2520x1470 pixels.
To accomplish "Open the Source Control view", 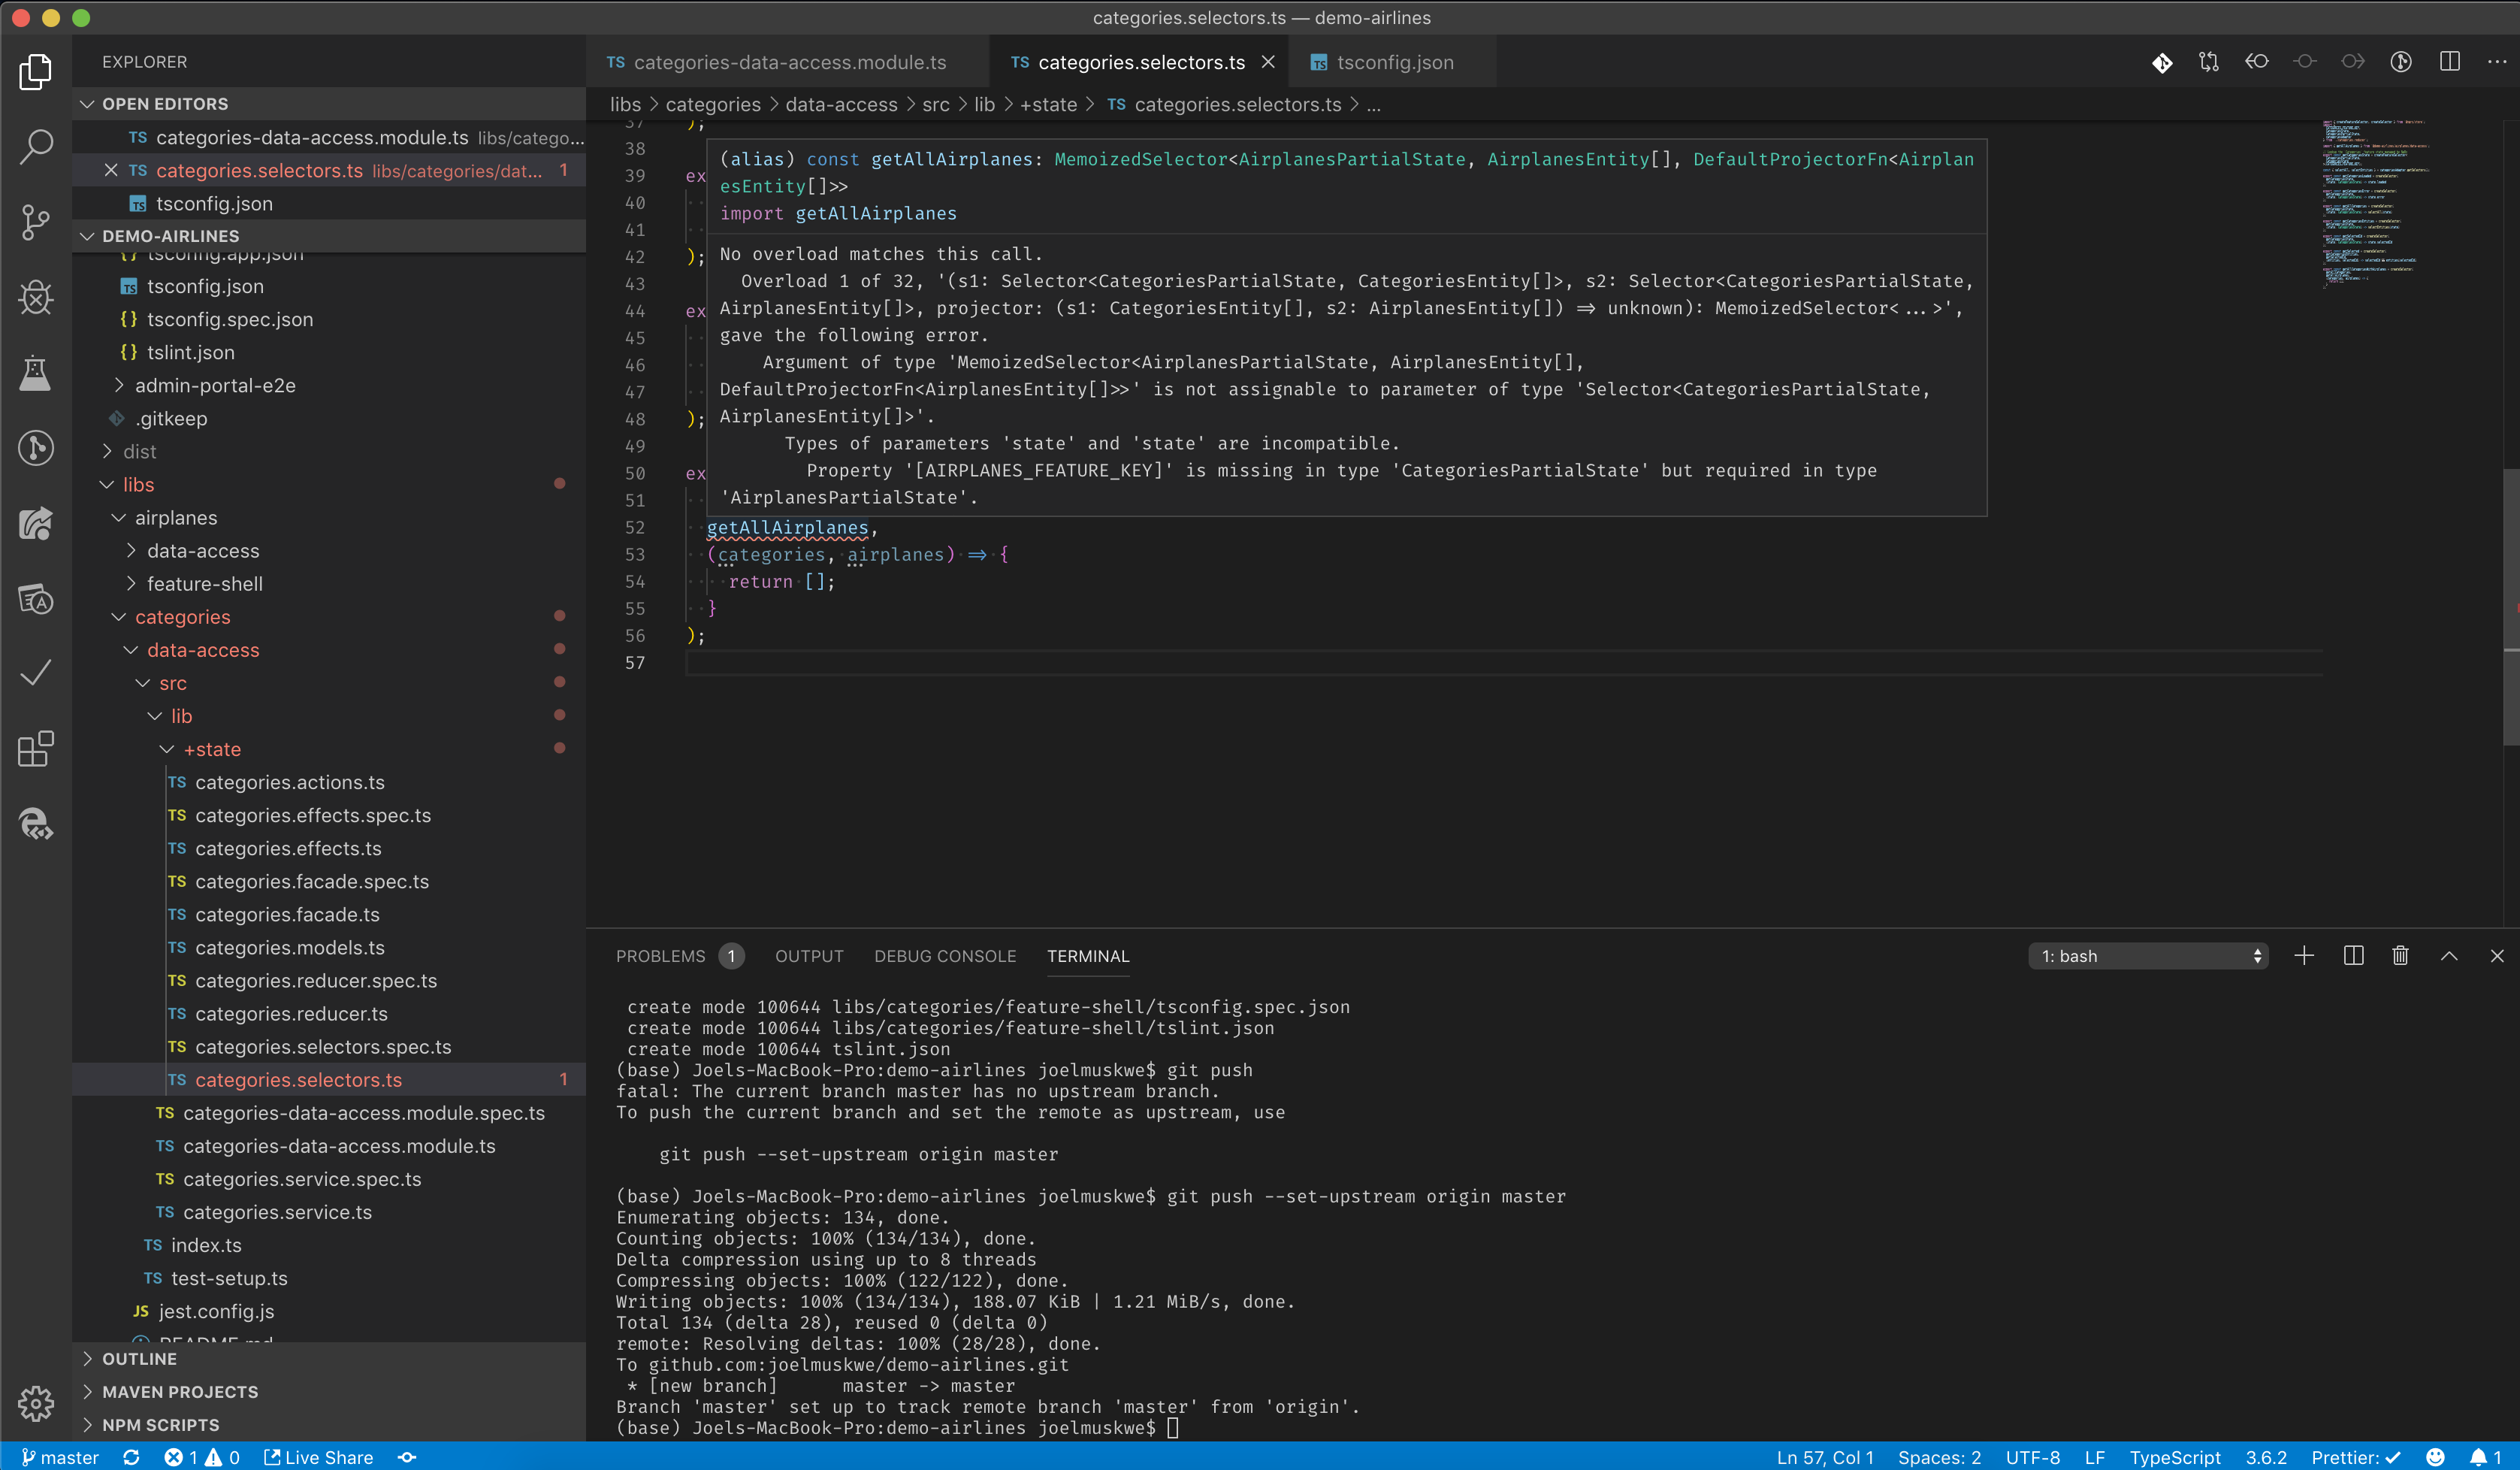I will 36,221.
